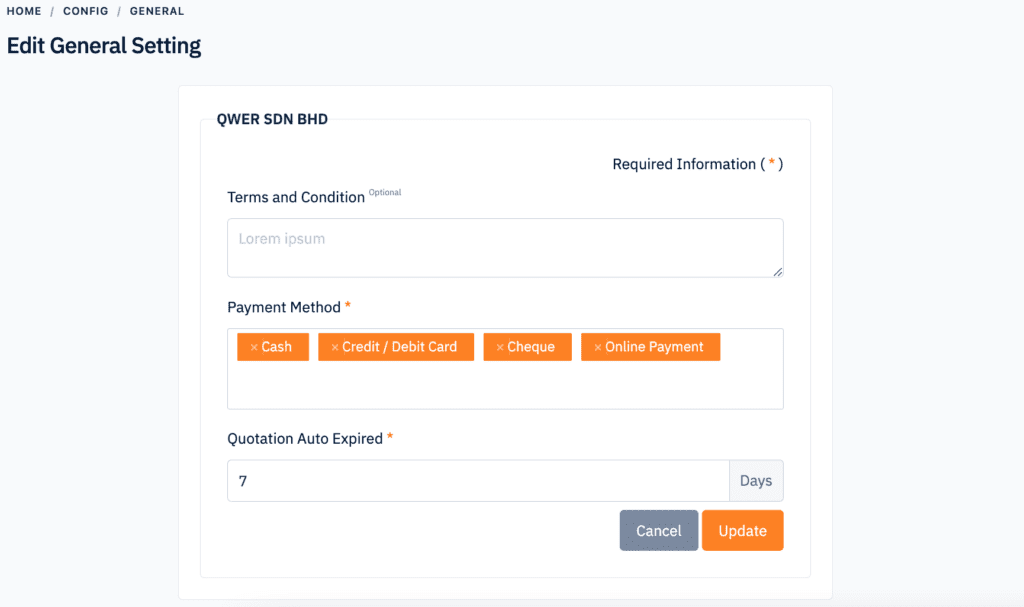Go to HOME breadcrumb
The height and width of the screenshot is (607, 1024).
tap(24, 11)
